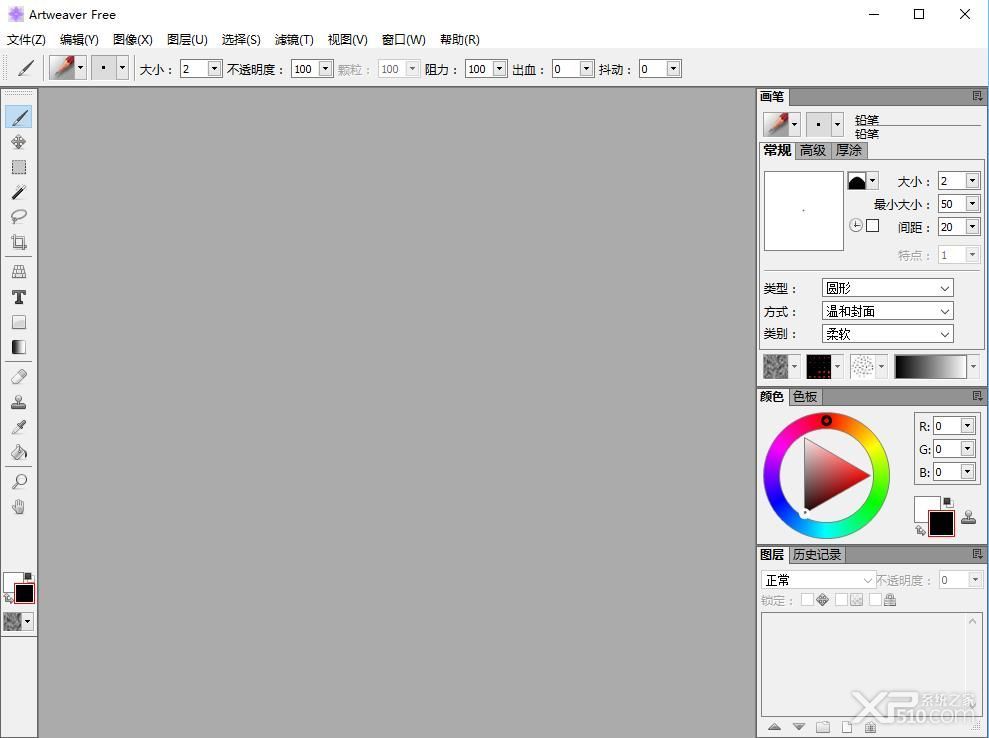Select the Paint Bucket tool
Screen dimensions: 989x738
(19, 452)
